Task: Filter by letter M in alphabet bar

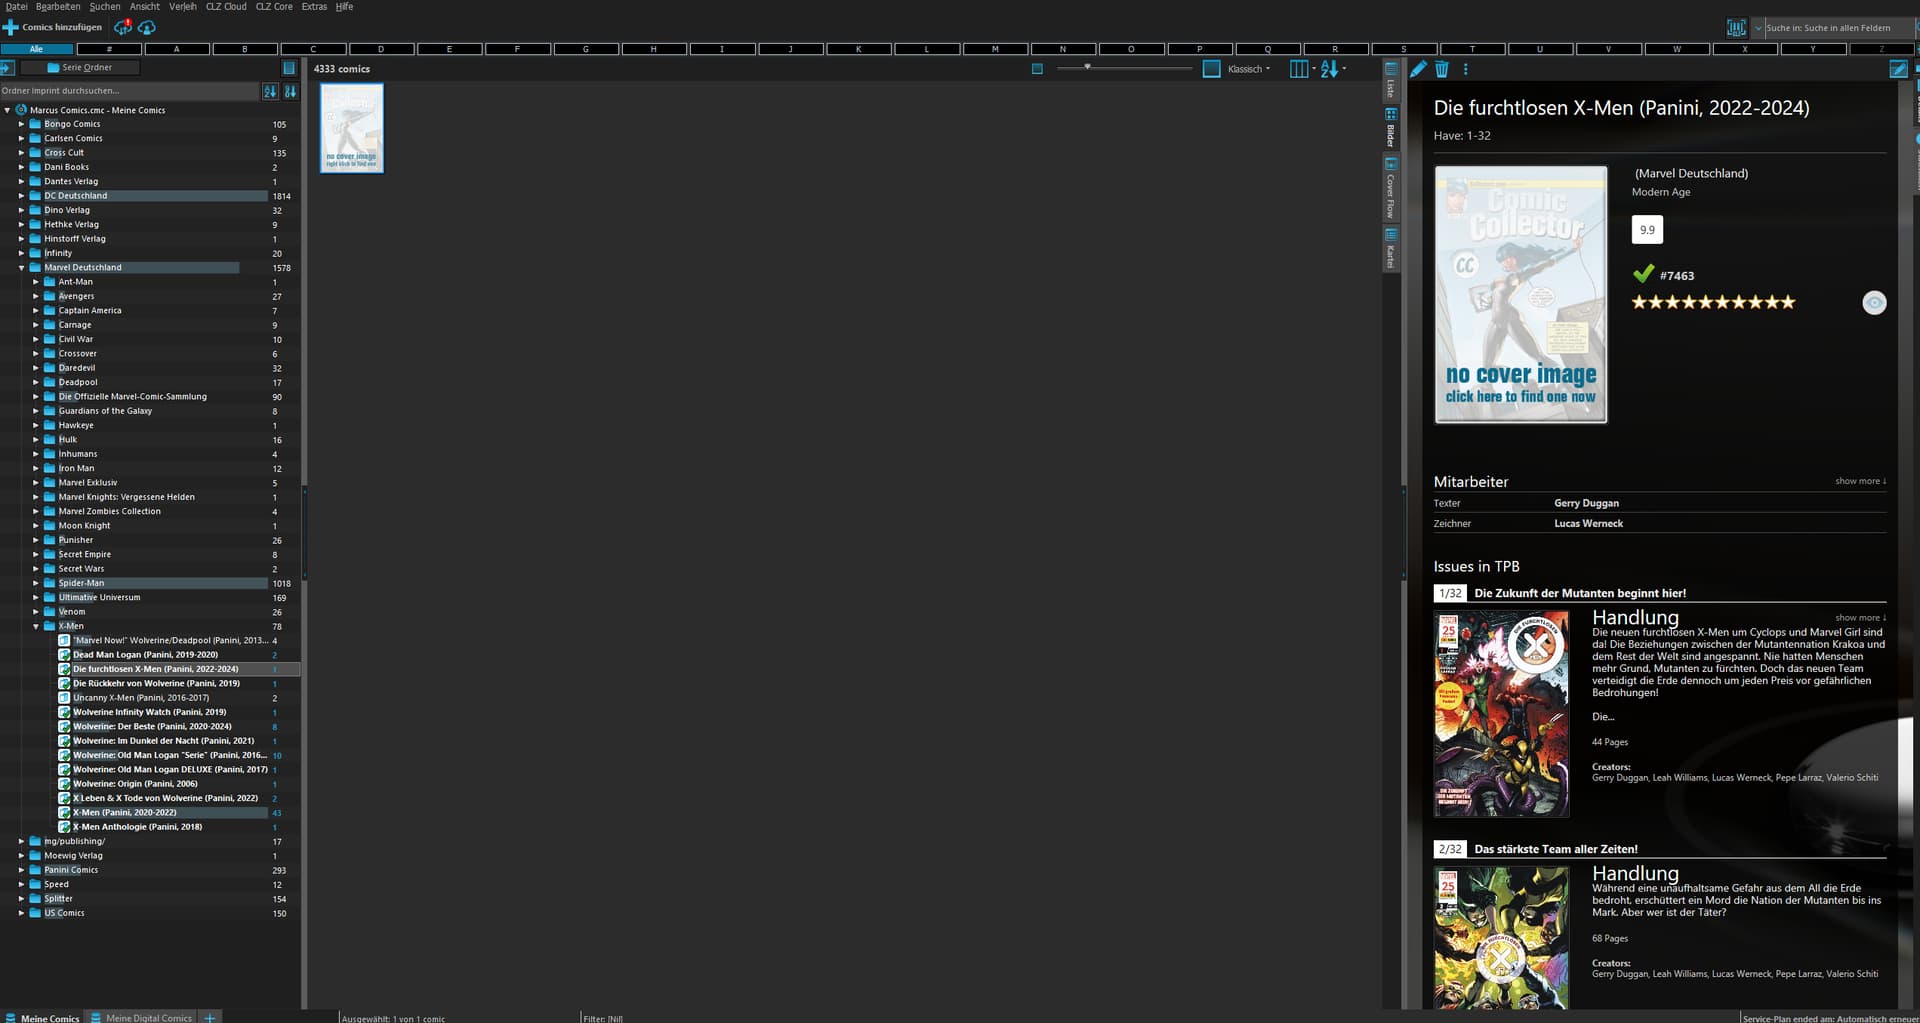Action: 995,48
